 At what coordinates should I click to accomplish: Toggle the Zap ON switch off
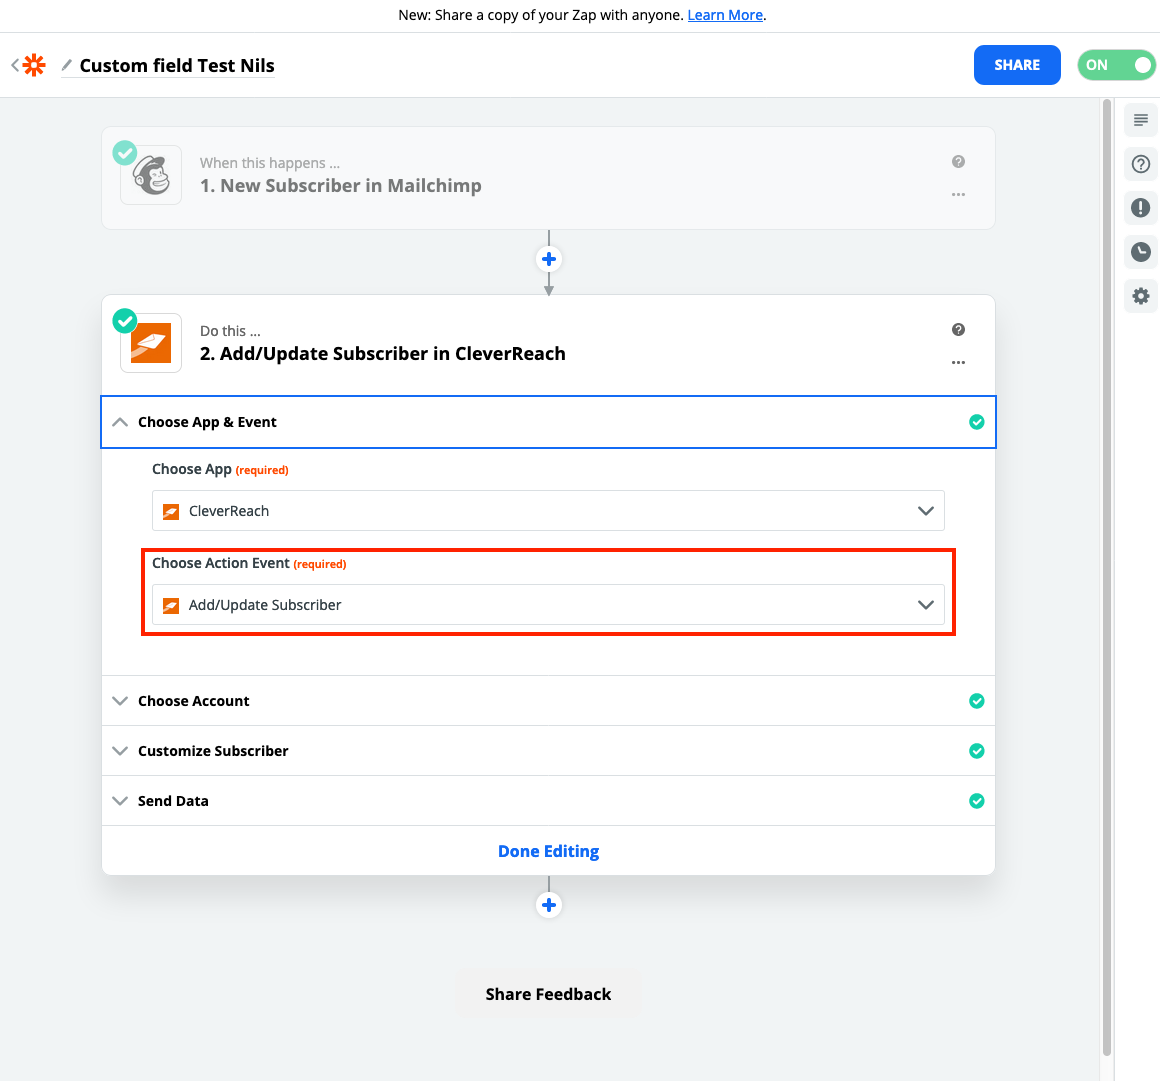coord(1116,65)
